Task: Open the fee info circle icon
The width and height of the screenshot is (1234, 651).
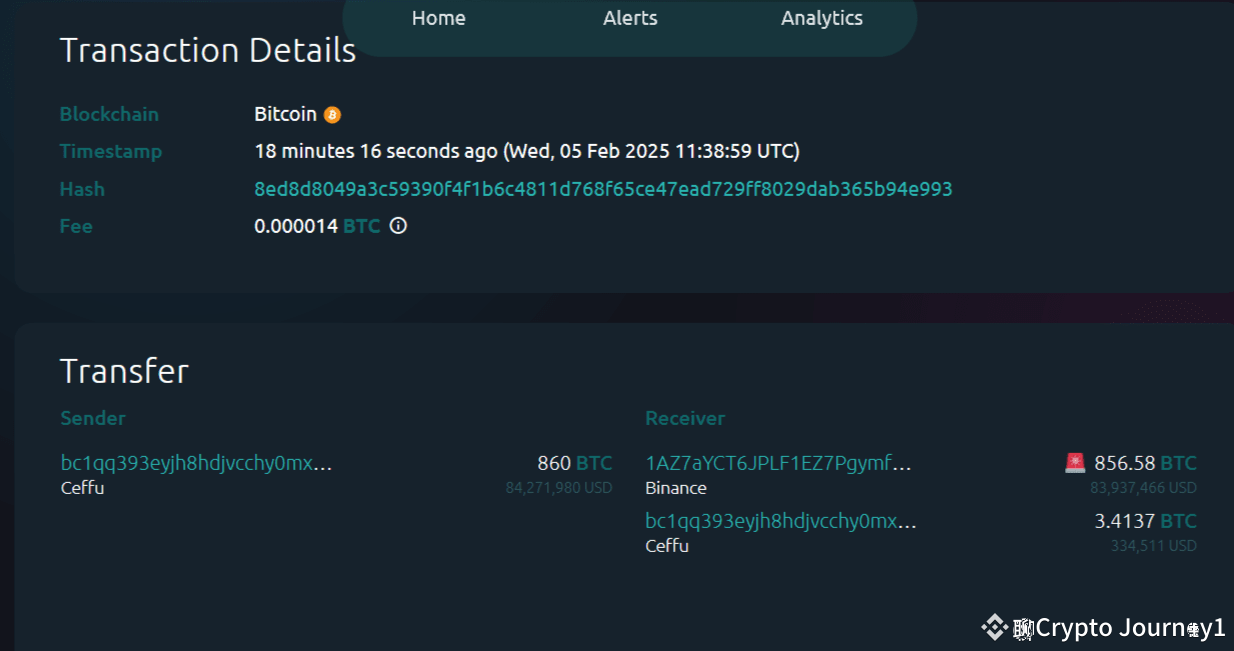Action: click(x=397, y=226)
